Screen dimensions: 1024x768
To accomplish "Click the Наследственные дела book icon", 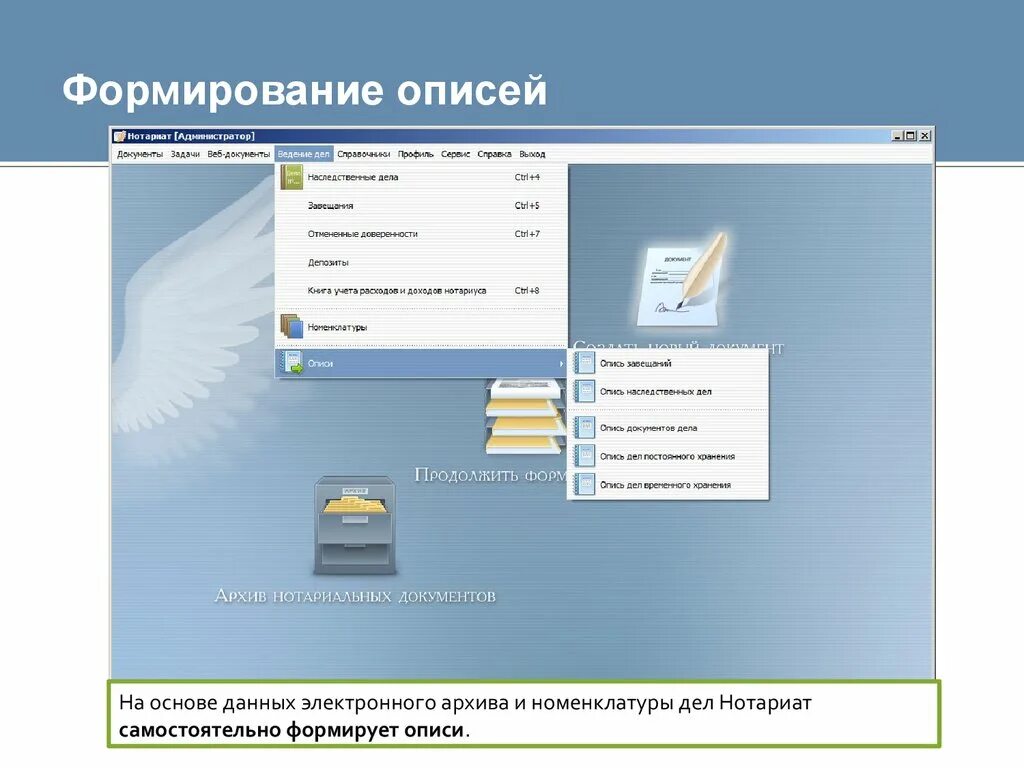I will tap(291, 177).
